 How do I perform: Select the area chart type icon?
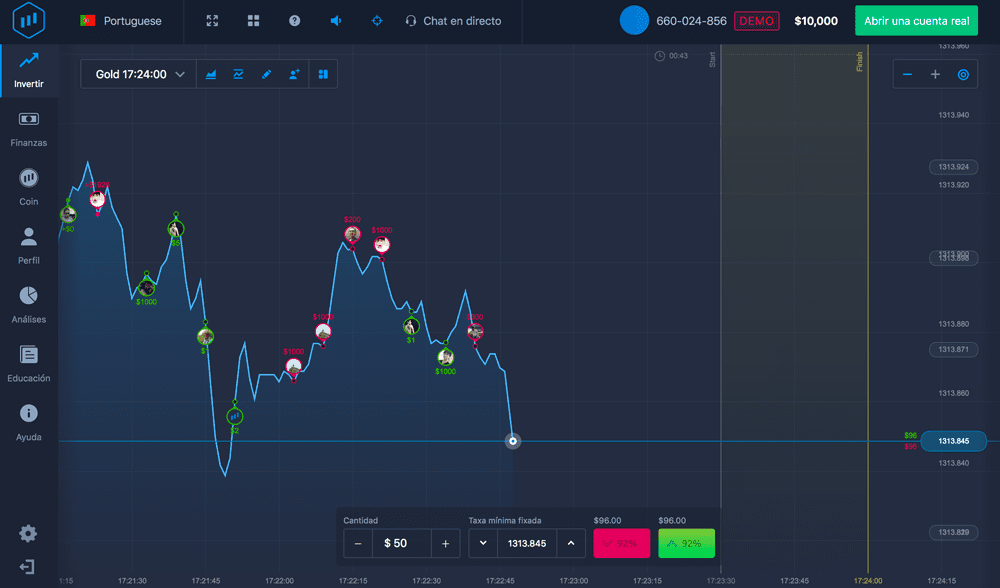[211, 74]
